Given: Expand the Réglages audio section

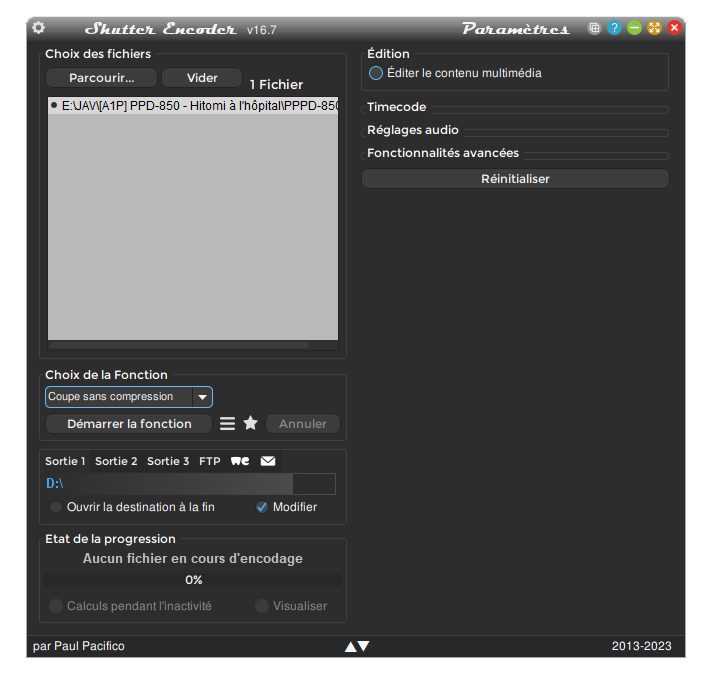Looking at the screenshot, I should (x=413, y=130).
